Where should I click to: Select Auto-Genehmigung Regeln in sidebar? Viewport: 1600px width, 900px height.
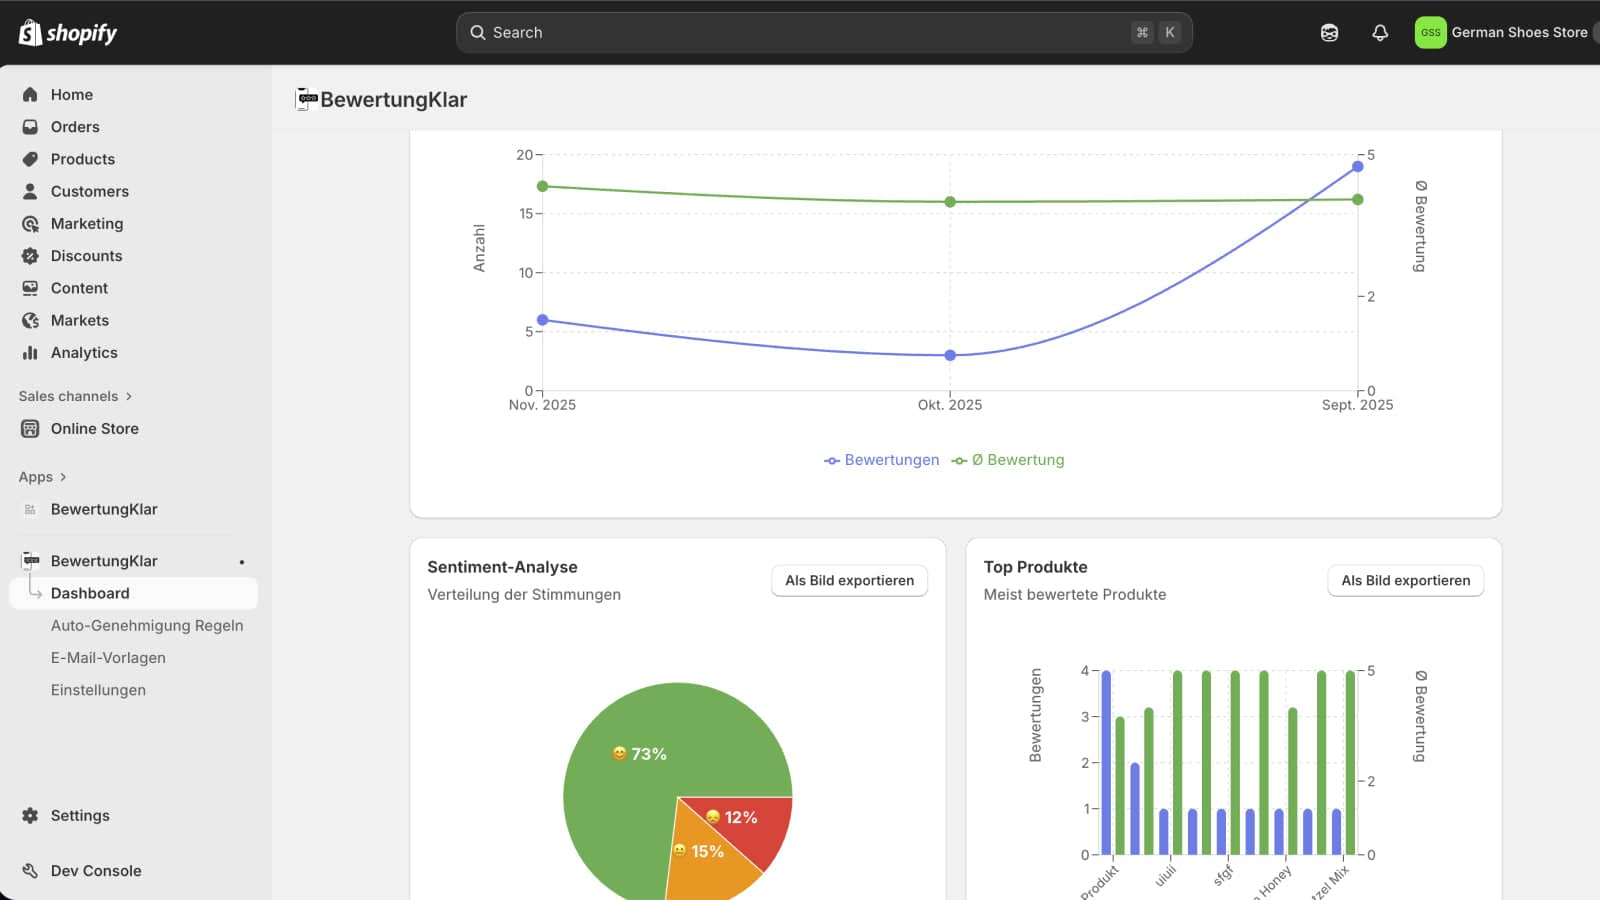point(147,626)
